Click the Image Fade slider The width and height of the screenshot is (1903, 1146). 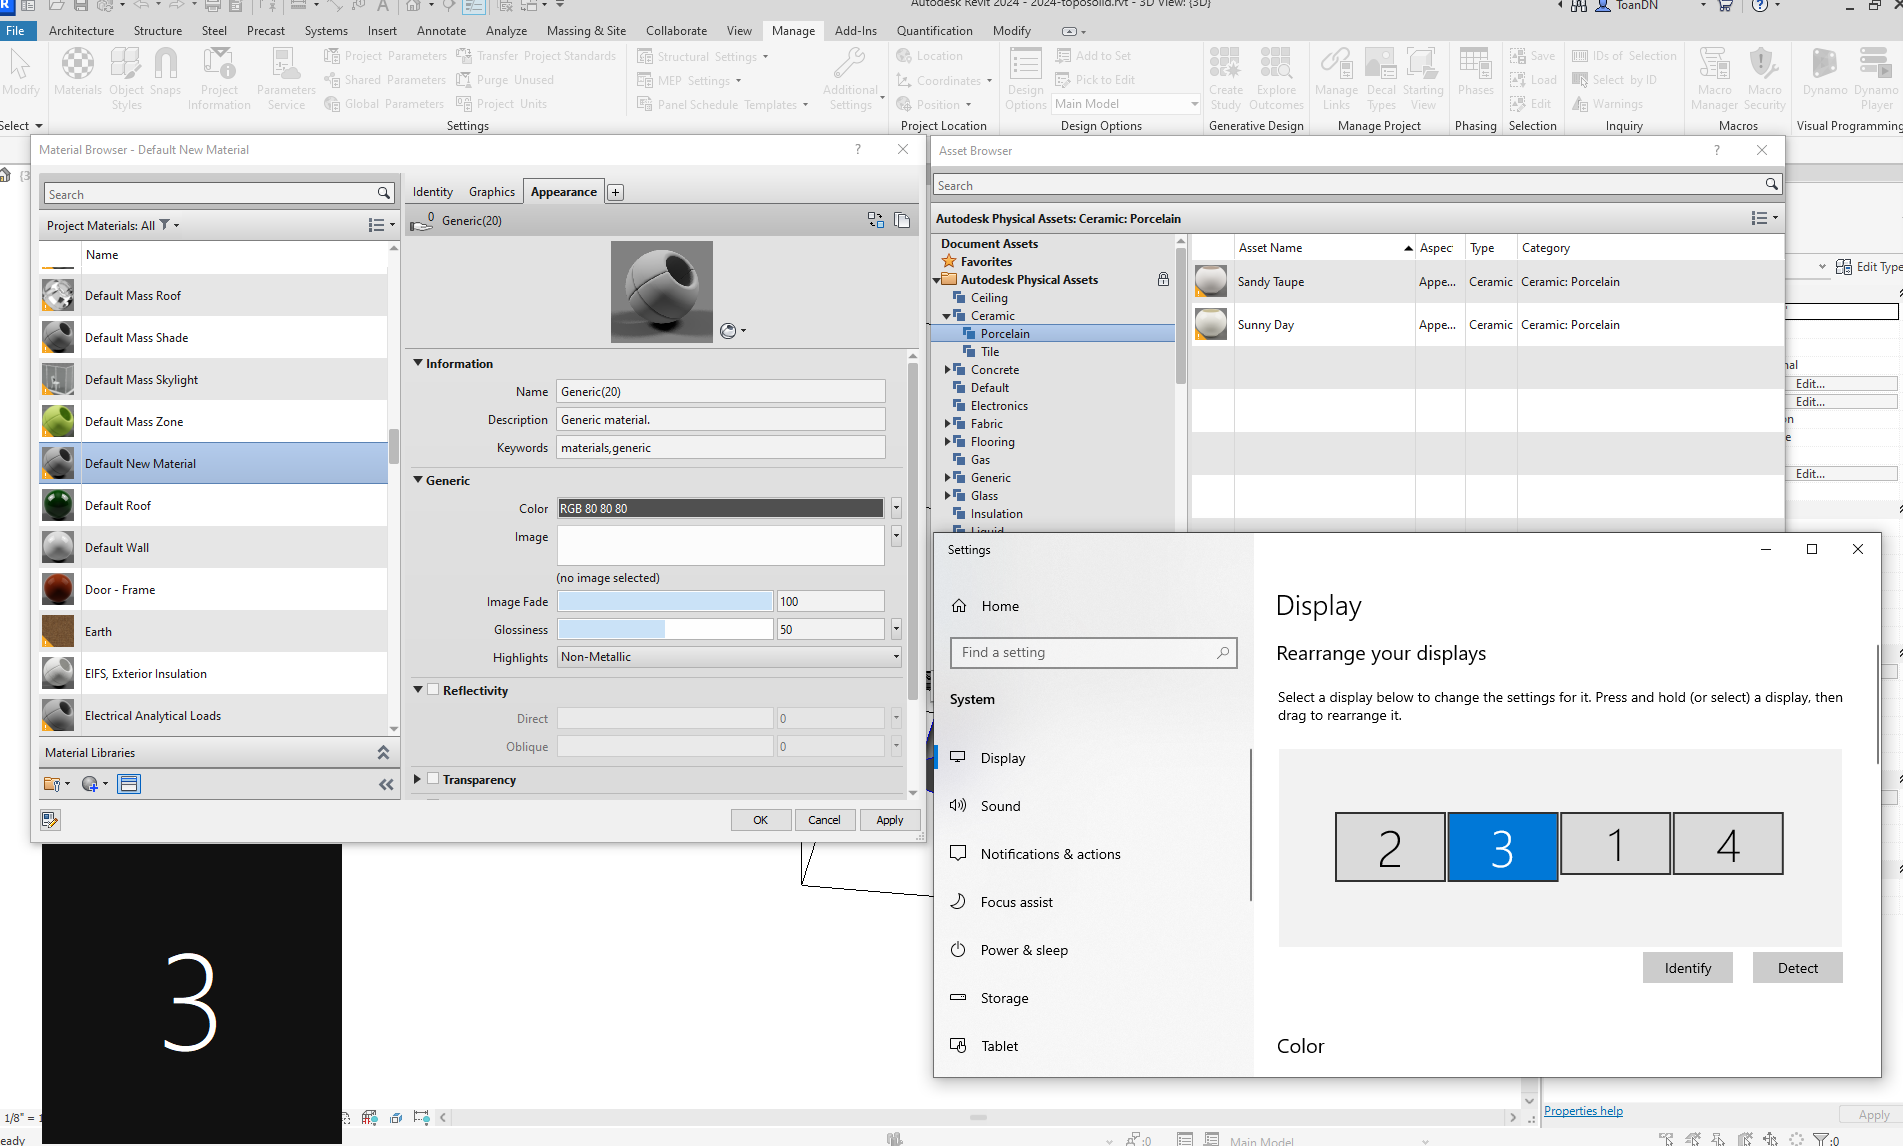pyautogui.click(x=665, y=601)
